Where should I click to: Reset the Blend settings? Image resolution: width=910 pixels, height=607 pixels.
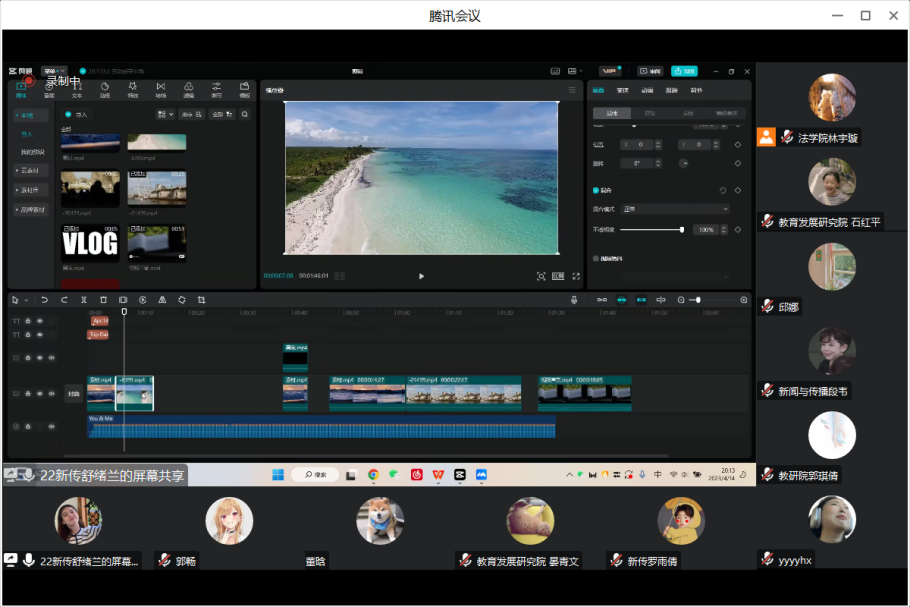[723, 190]
